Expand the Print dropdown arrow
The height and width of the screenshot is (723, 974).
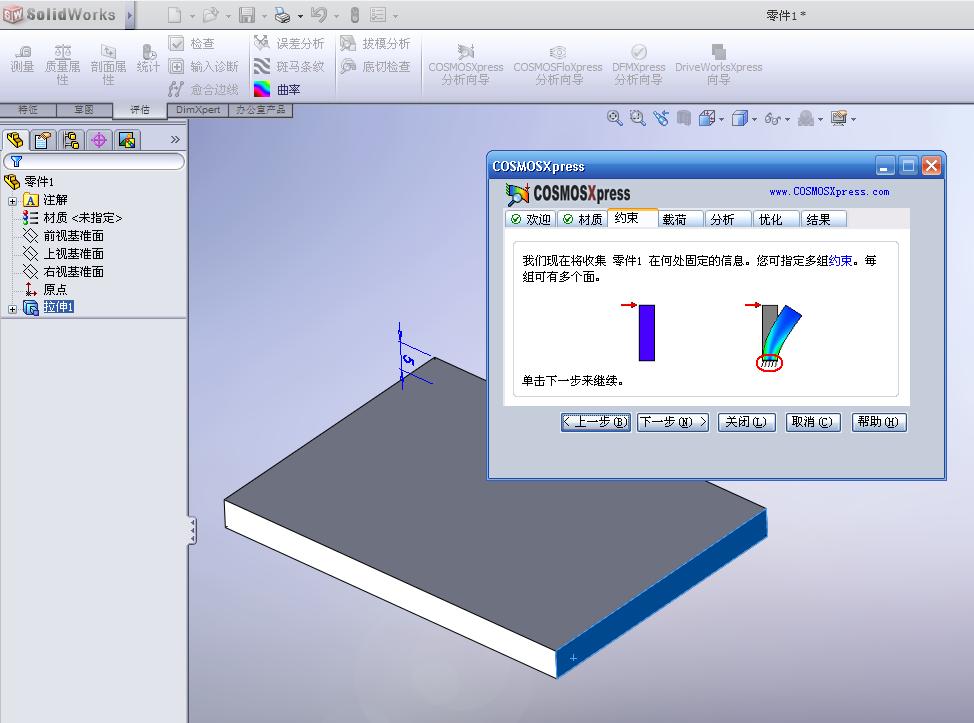tap(301, 16)
